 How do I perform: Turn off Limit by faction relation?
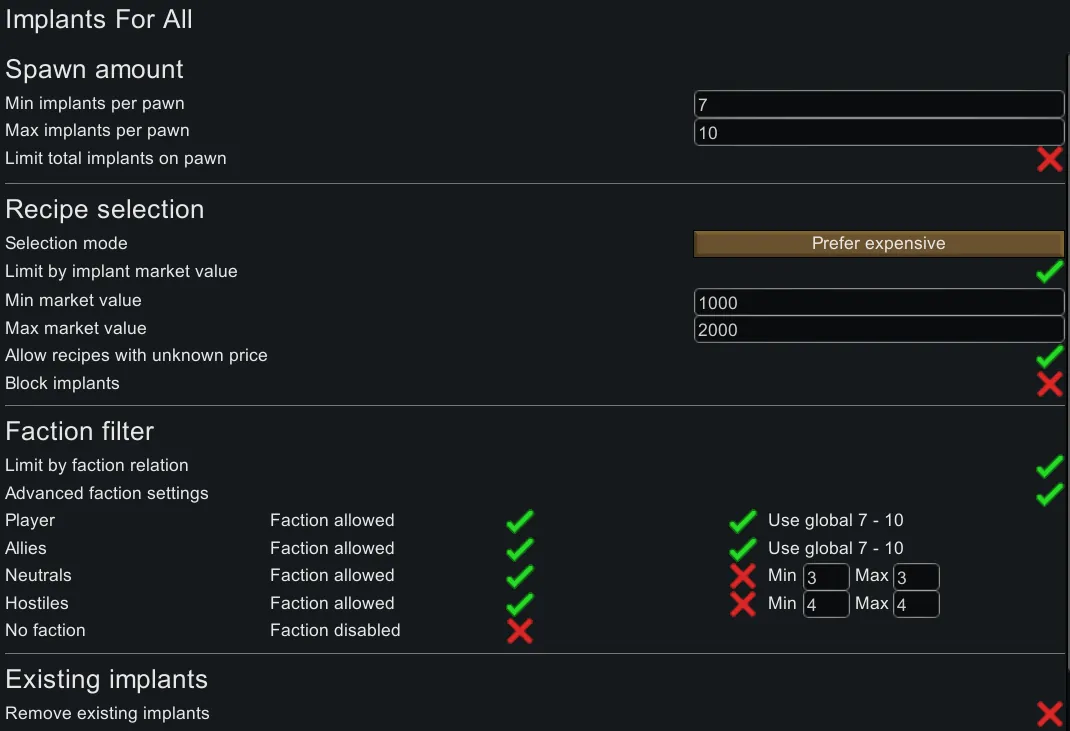click(x=1049, y=466)
